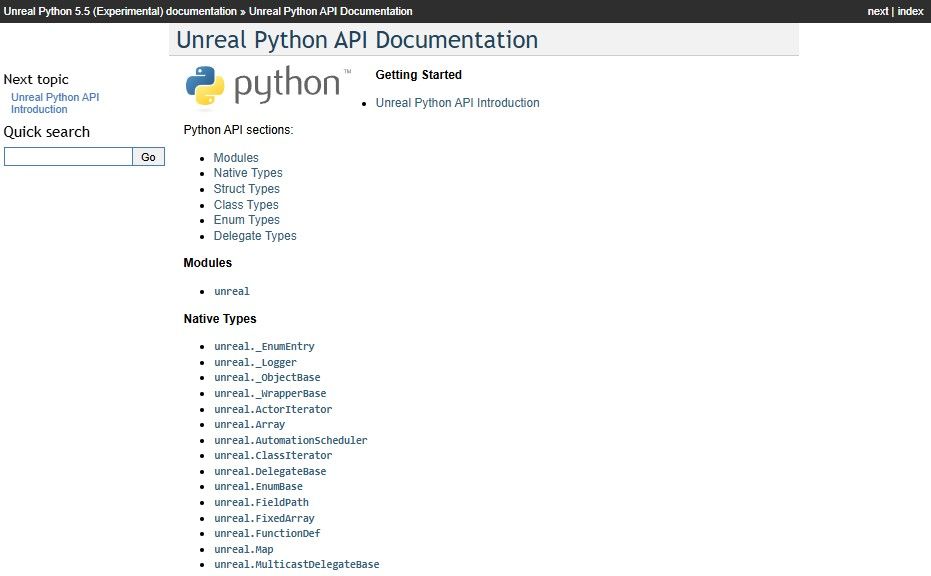The image size is (931, 576).
Task: Click the Quick search input field
Action: point(68,157)
